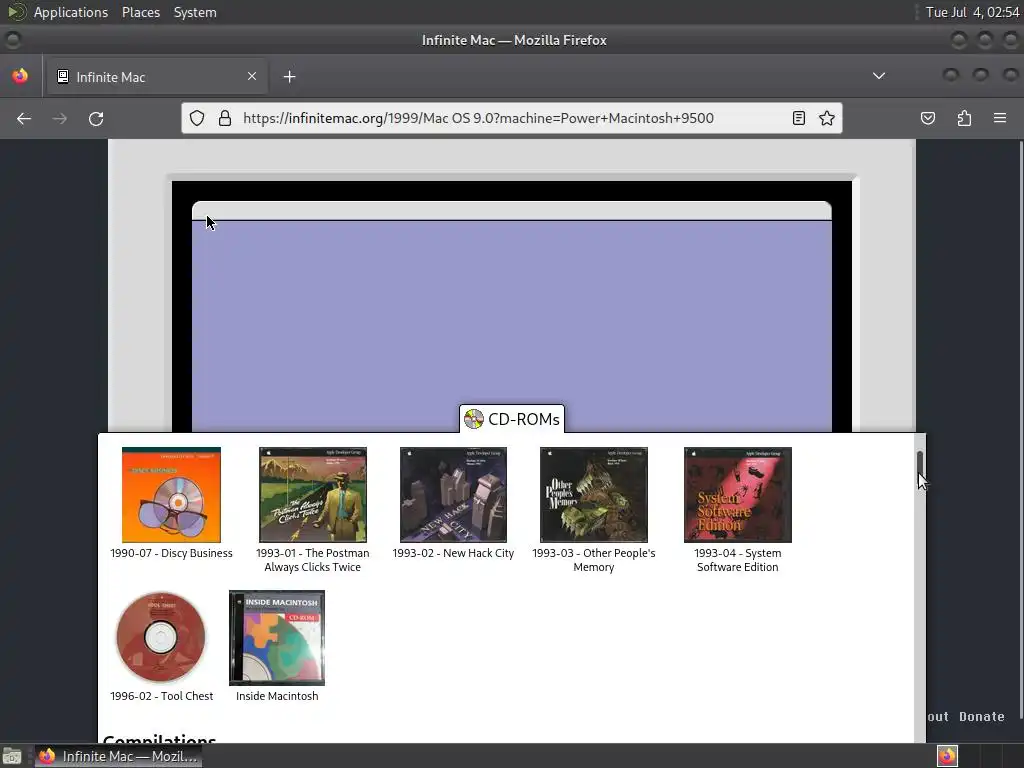Select the New Hack City CD cover
This screenshot has width=1024, height=768.
453,495
